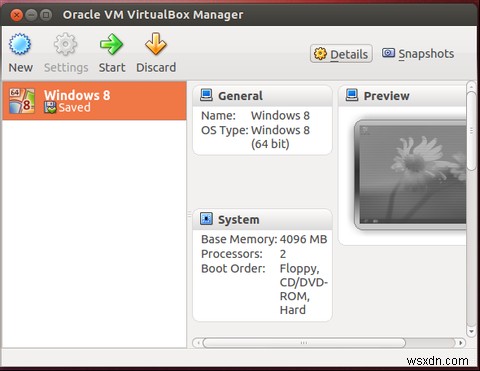This screenshot has height=371, width=480.
Task: Discard saved state with orange down arrow
Action: [156, 44]
